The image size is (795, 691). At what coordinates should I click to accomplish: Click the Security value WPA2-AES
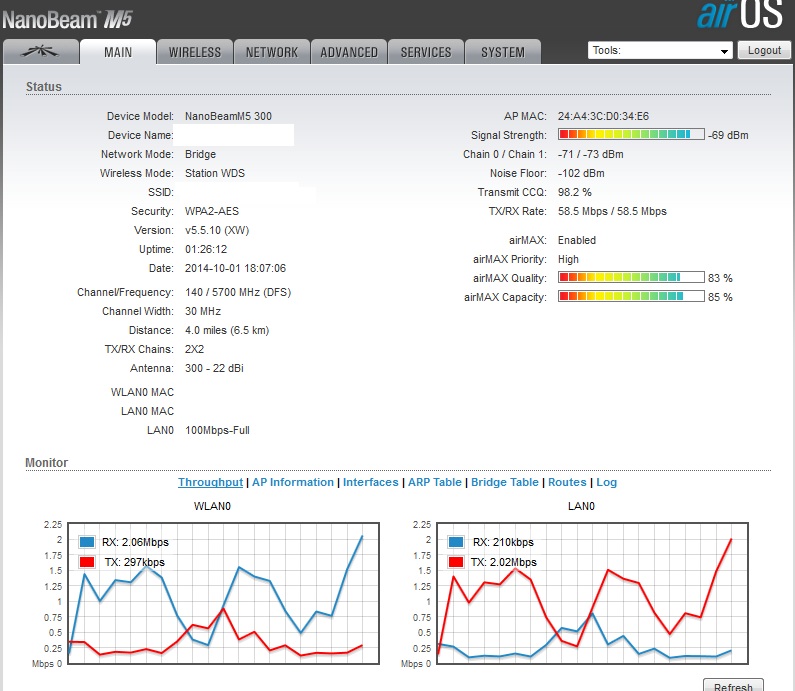(211, 211)
